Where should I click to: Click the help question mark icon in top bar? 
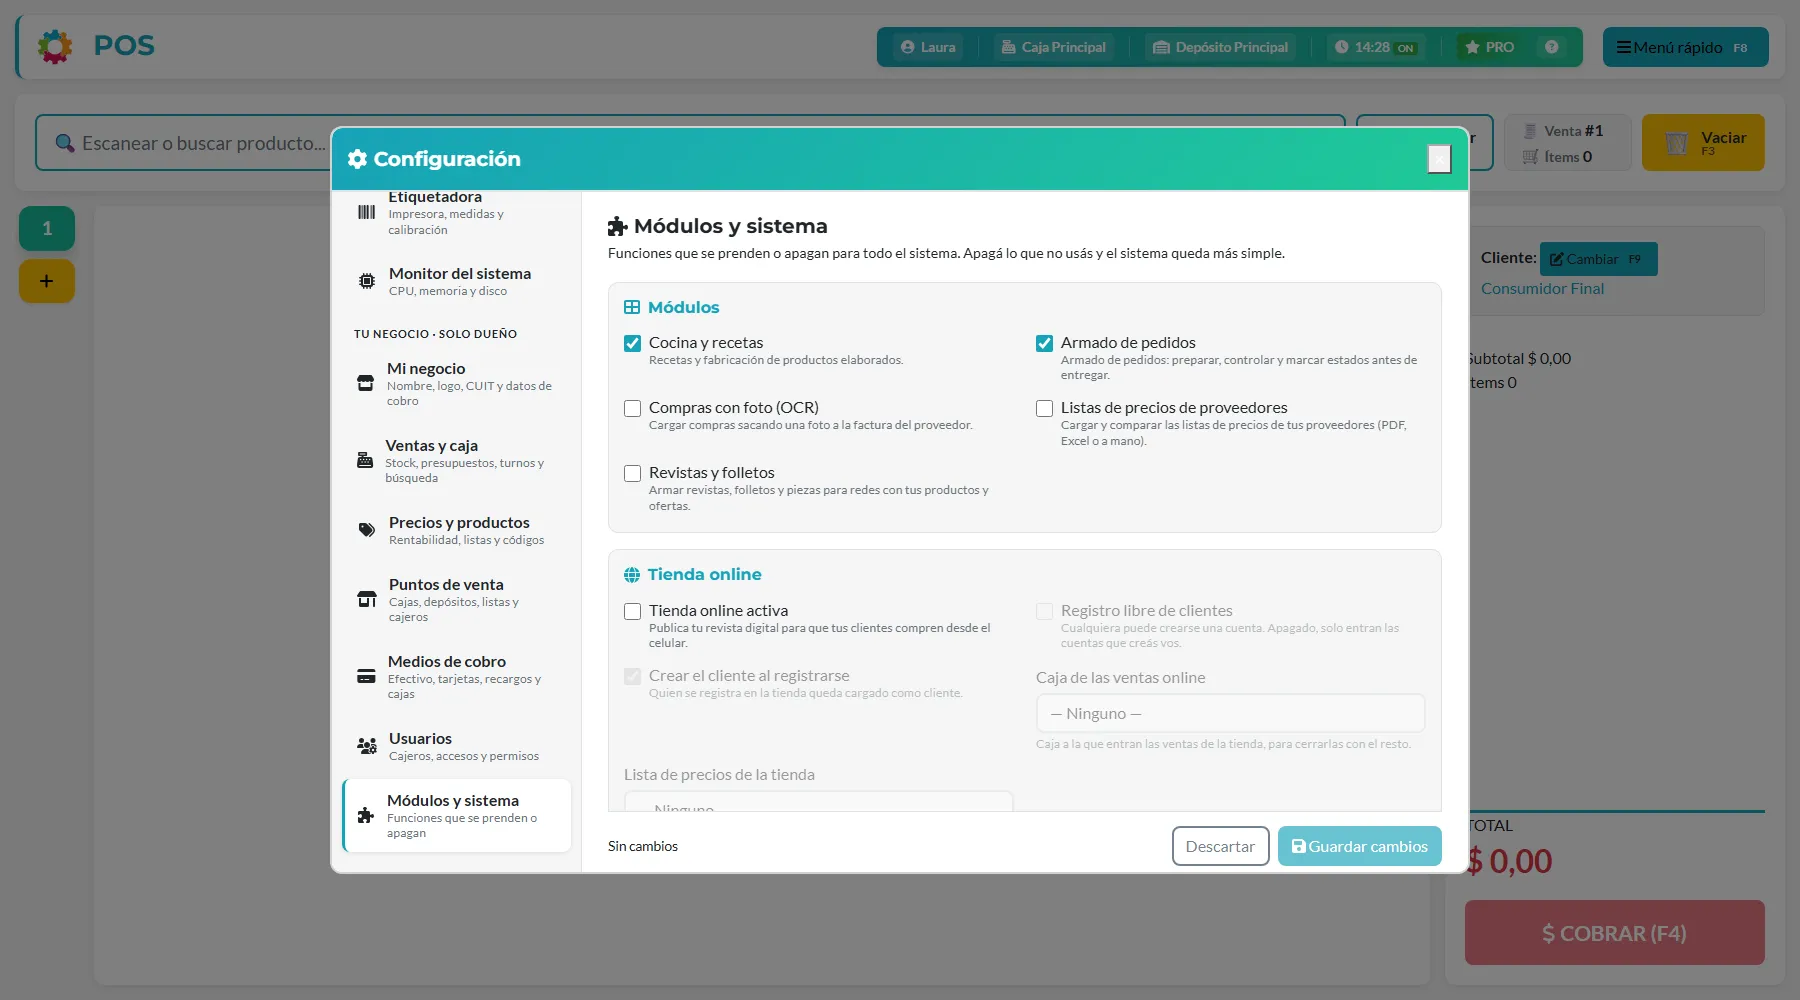pos(1551,47)
